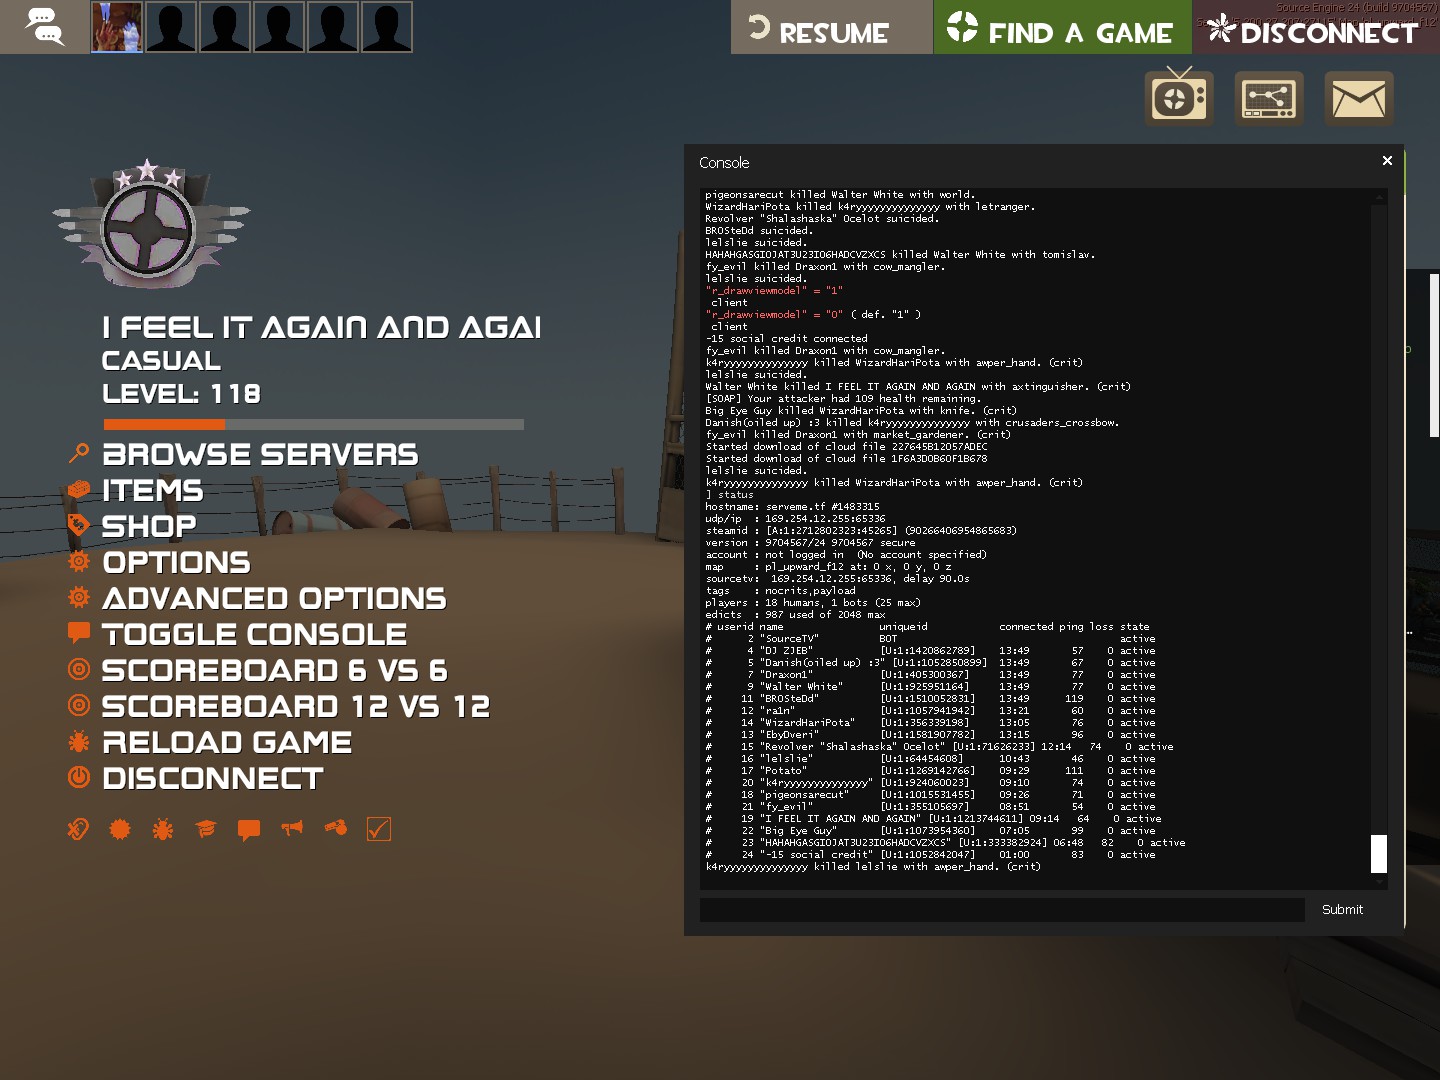Open the envelope messages icon

coord(1358,98)
